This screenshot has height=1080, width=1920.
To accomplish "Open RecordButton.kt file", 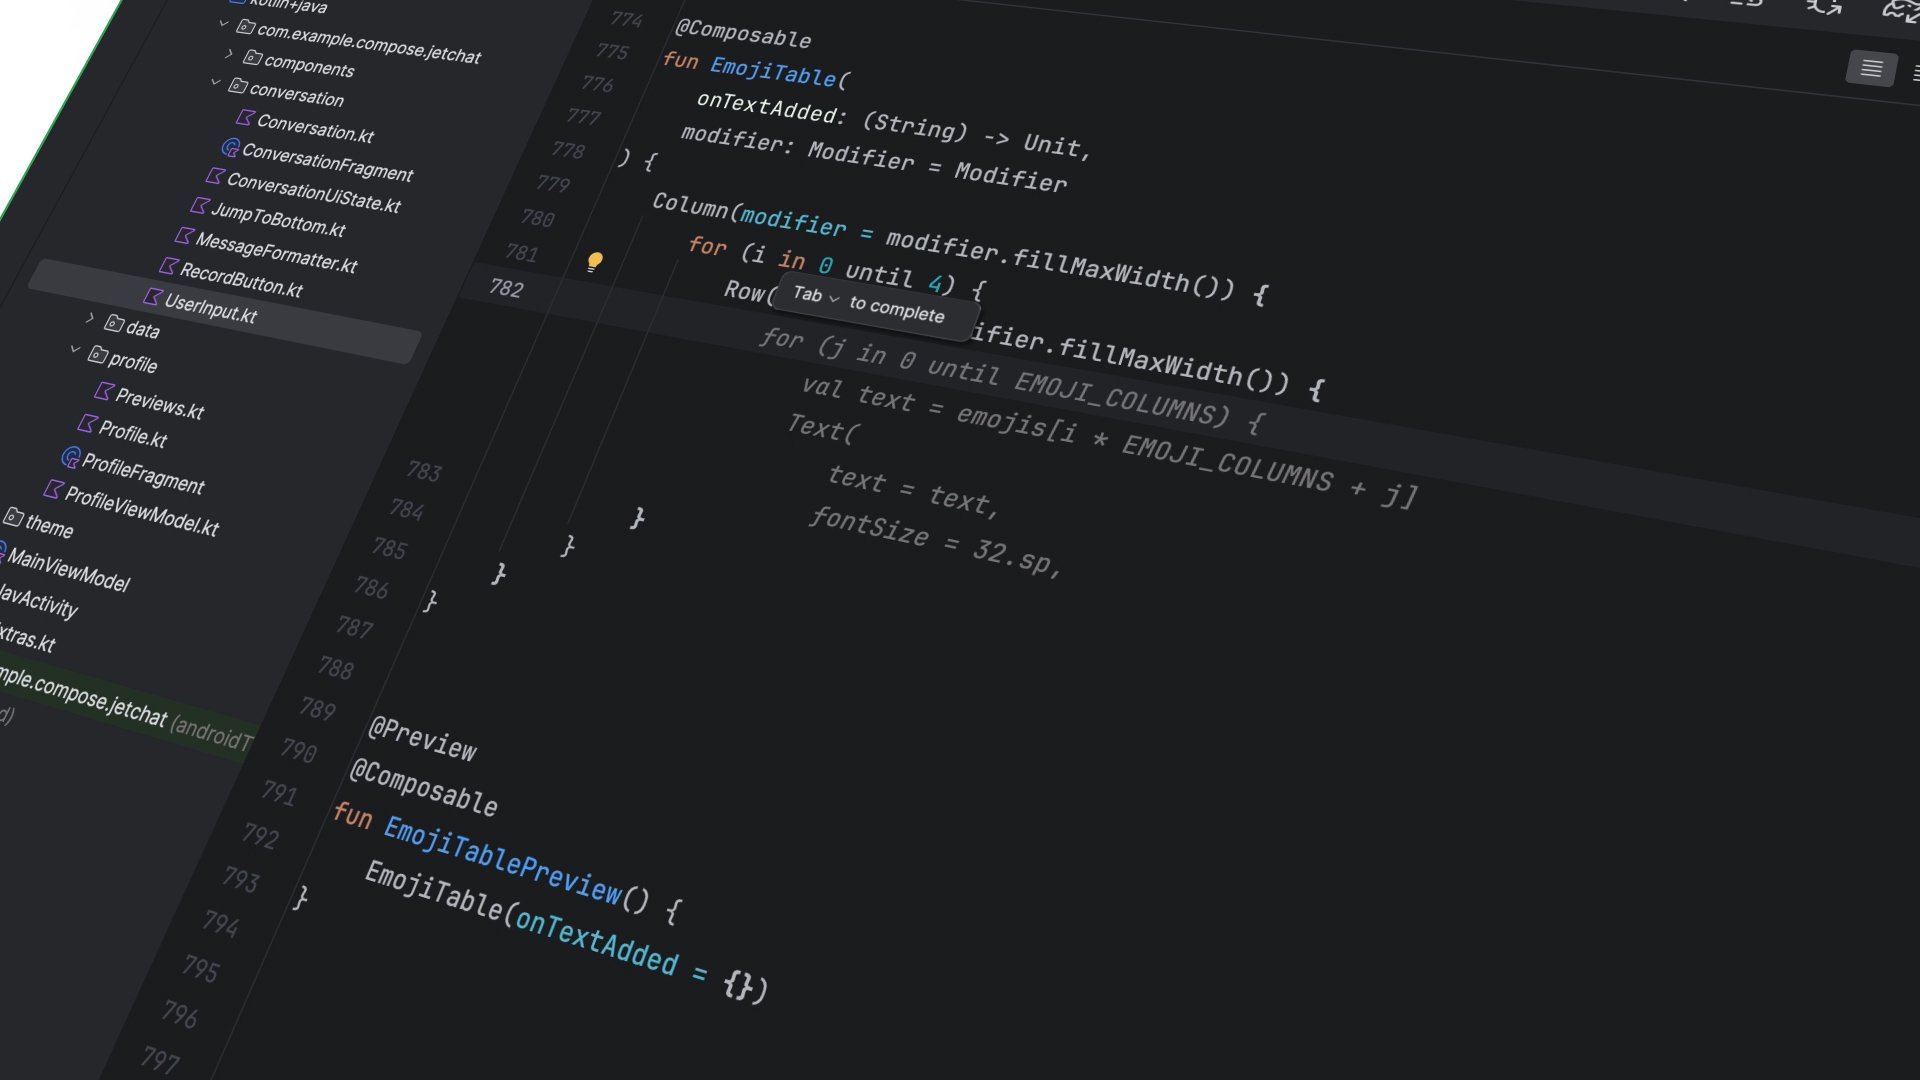I will (243, 280).
